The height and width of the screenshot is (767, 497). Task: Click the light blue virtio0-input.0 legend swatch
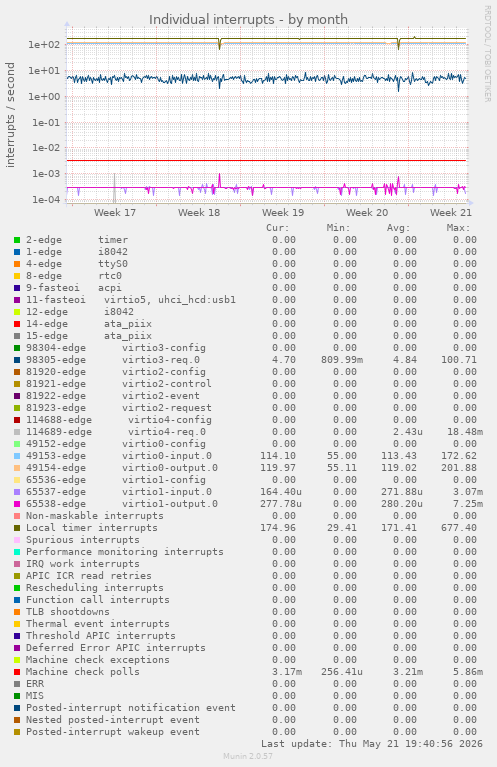[17, 456]
